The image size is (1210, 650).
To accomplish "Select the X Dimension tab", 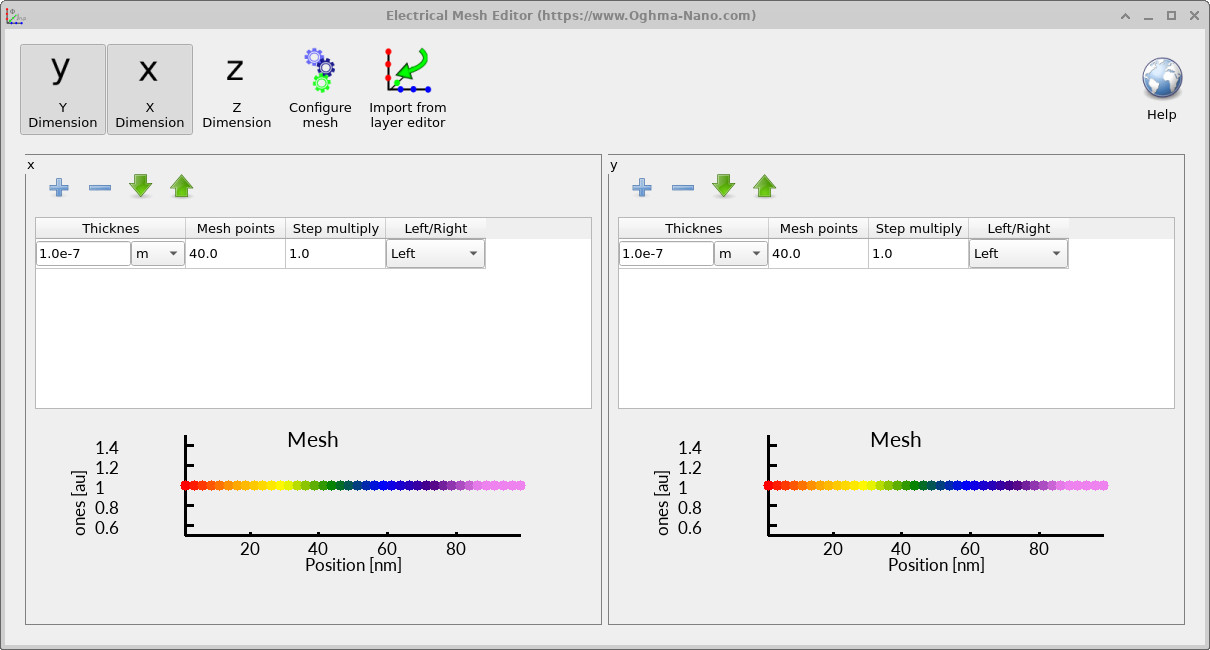I will (x=149, y=89).
